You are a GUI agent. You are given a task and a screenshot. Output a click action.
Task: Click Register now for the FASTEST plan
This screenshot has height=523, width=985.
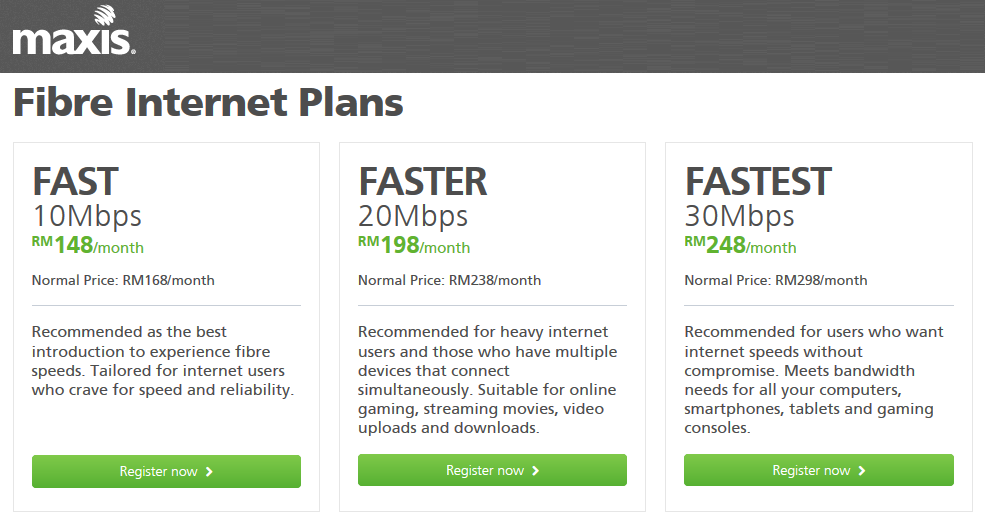pos(818,471)
